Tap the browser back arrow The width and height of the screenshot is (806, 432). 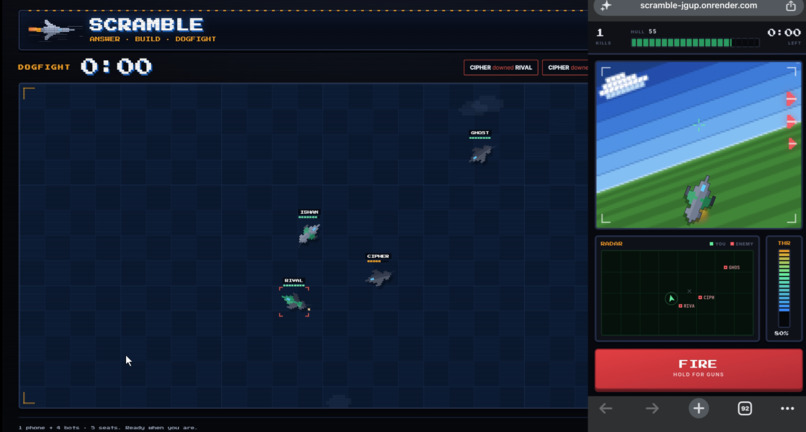(x=606, y=408)
